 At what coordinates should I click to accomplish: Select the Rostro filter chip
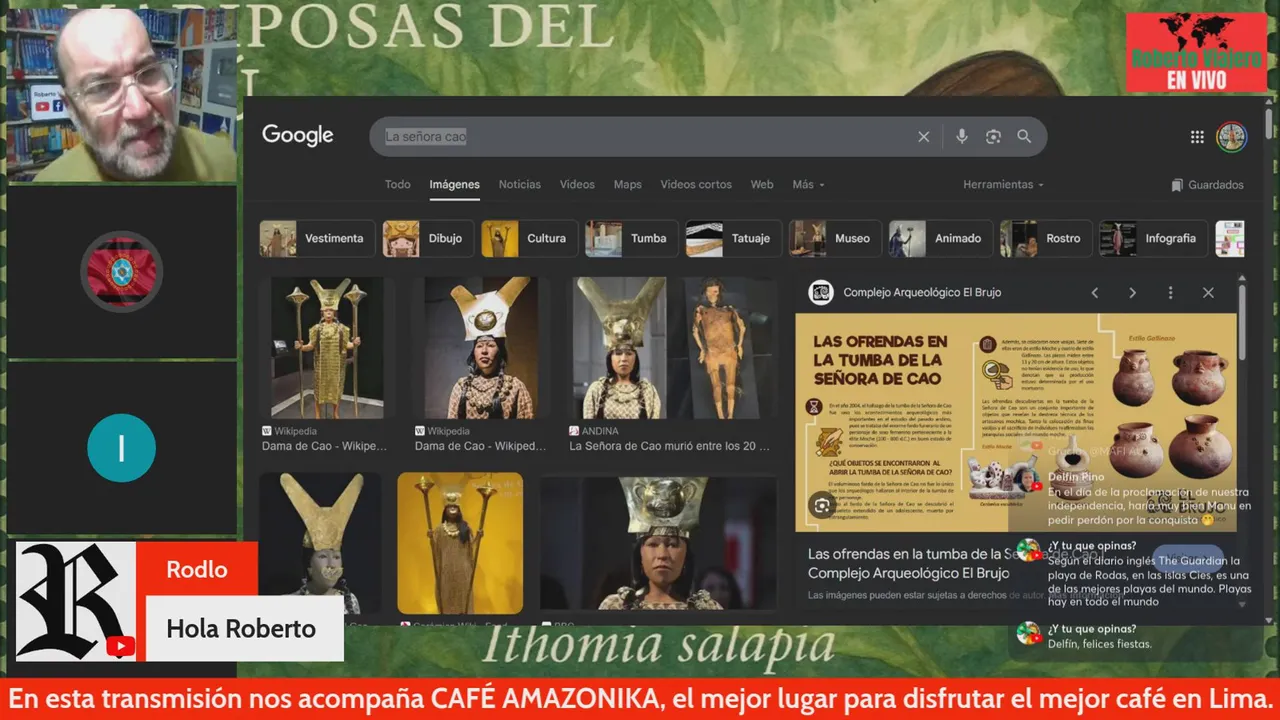(x=1046, y=239)
